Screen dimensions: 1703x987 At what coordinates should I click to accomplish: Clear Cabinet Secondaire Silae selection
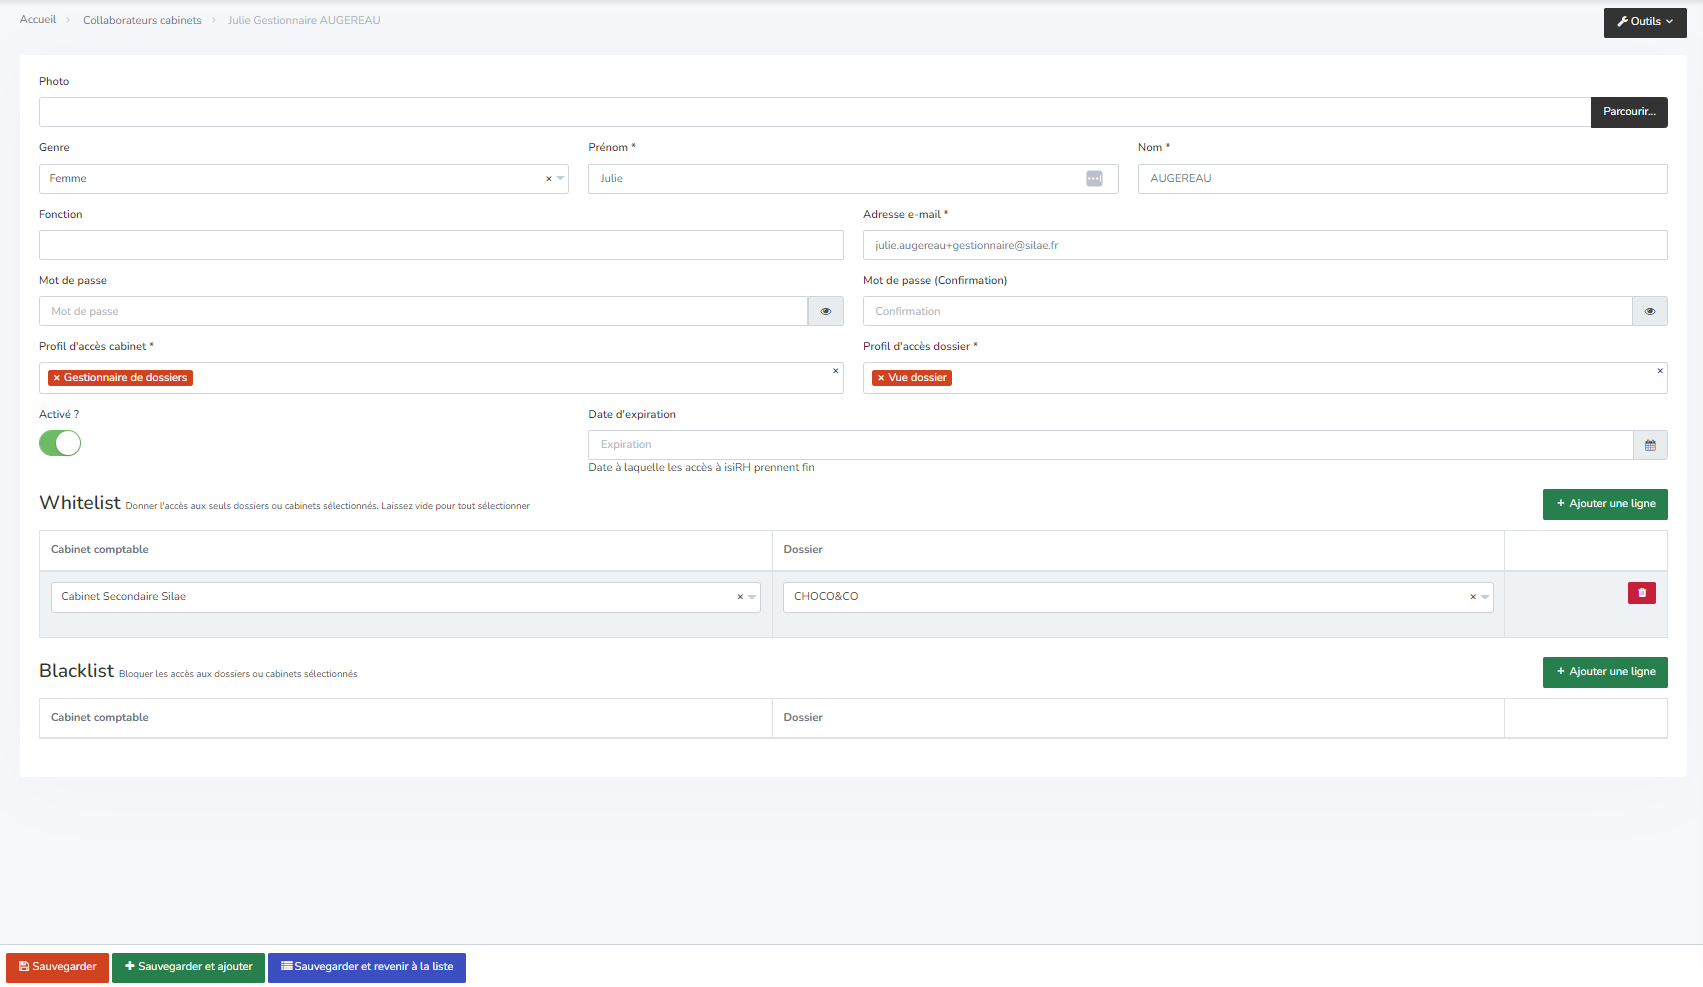(x=740, y=597)
